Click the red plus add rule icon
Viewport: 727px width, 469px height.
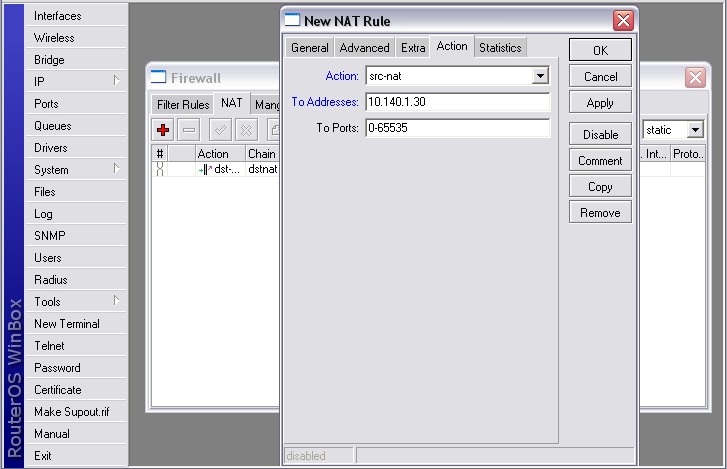163,129
